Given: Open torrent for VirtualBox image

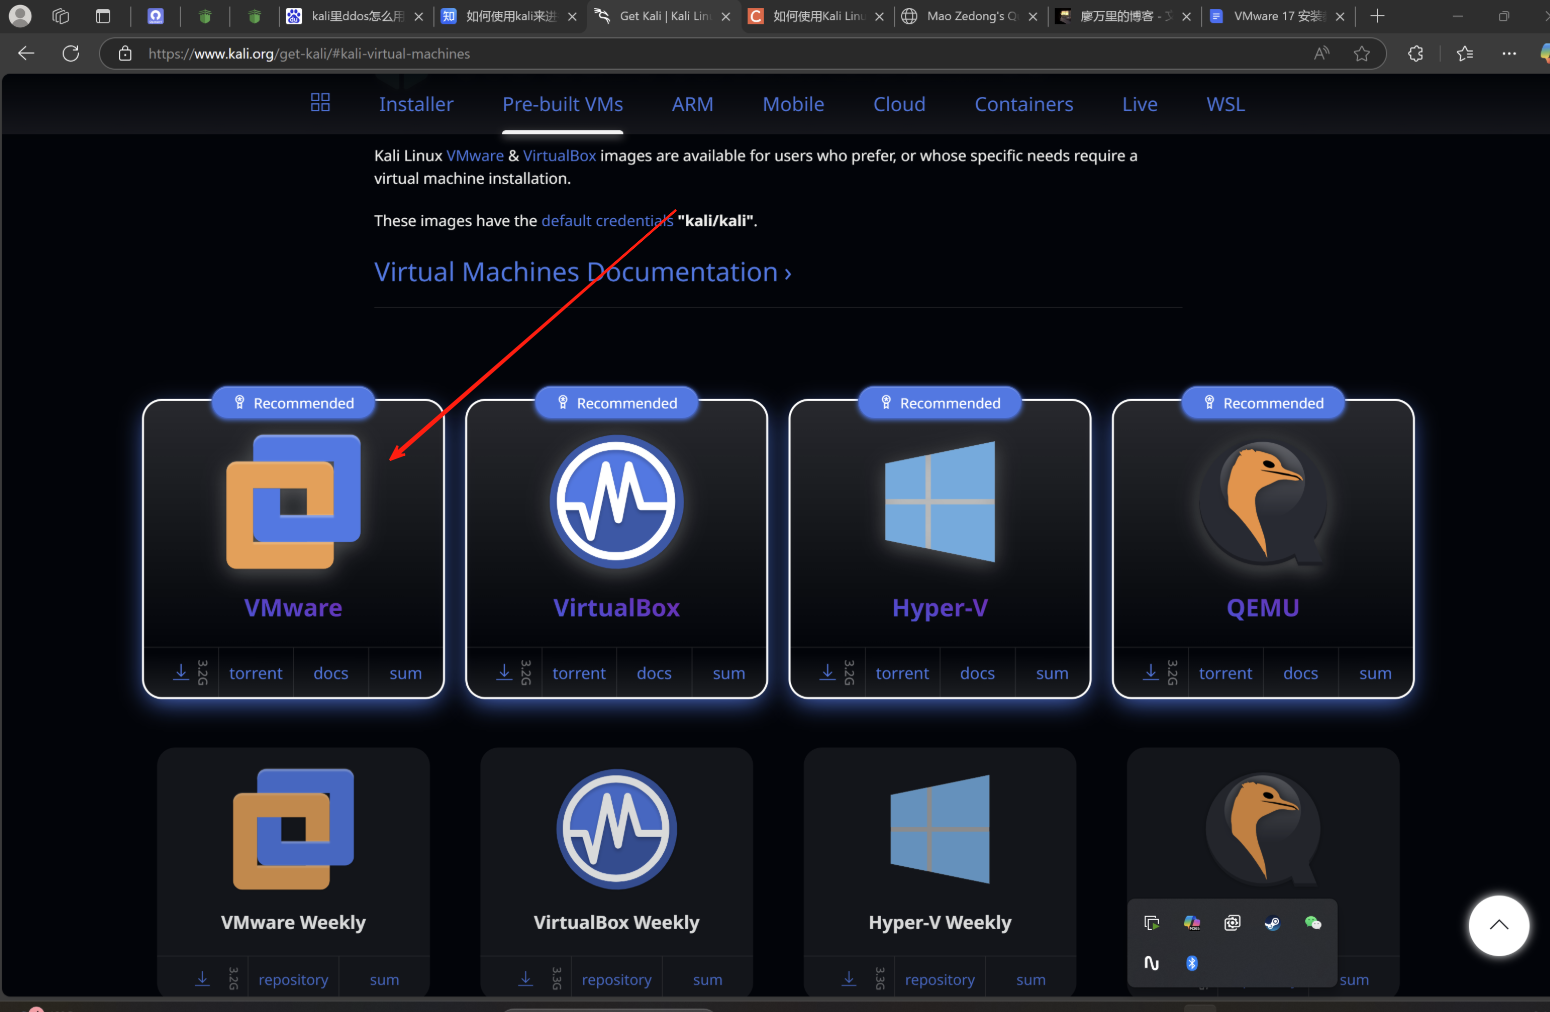Looking at the screenshot, I should click(579, 674).
